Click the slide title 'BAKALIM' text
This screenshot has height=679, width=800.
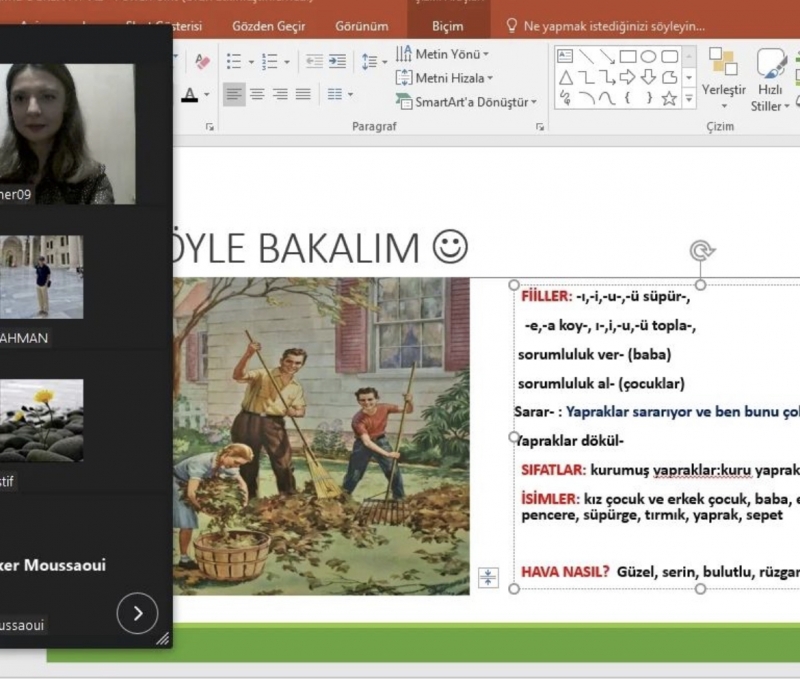tap(339, 248)
